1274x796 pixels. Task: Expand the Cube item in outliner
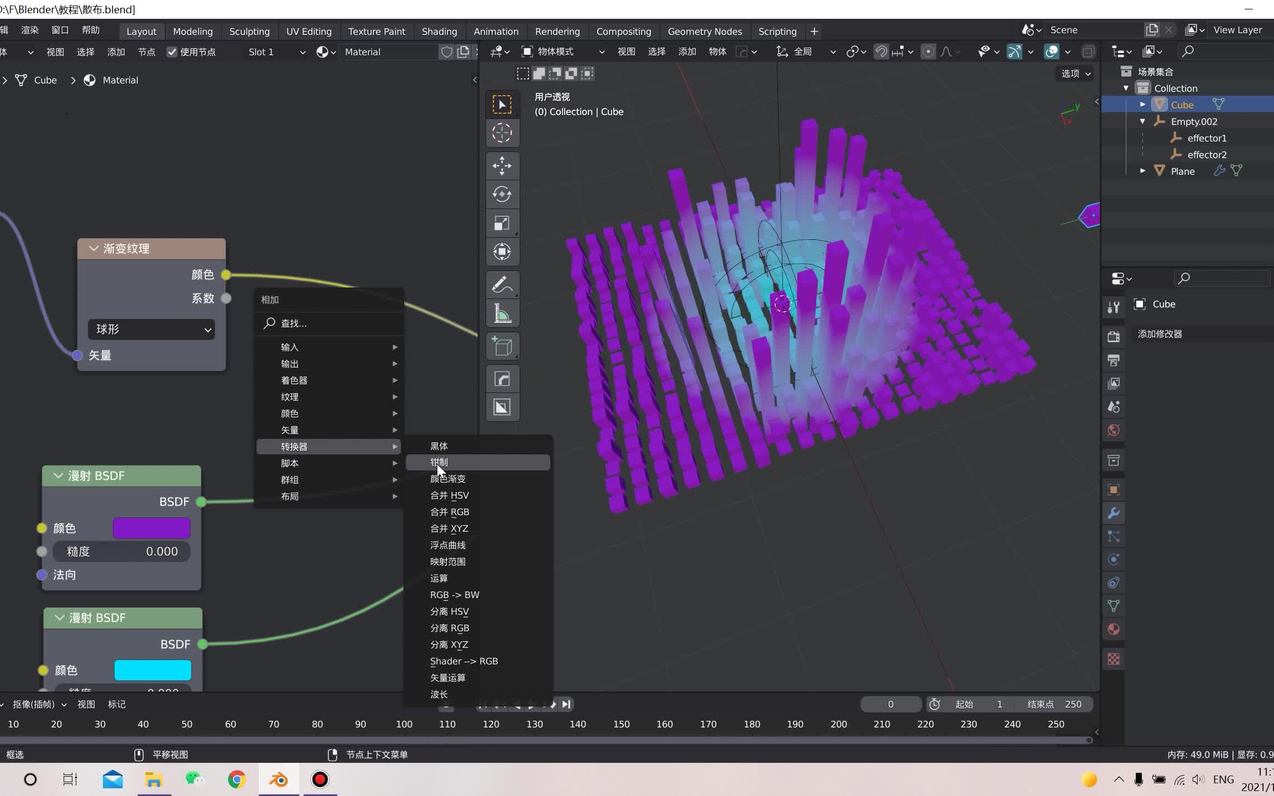tap(1143, 104)
